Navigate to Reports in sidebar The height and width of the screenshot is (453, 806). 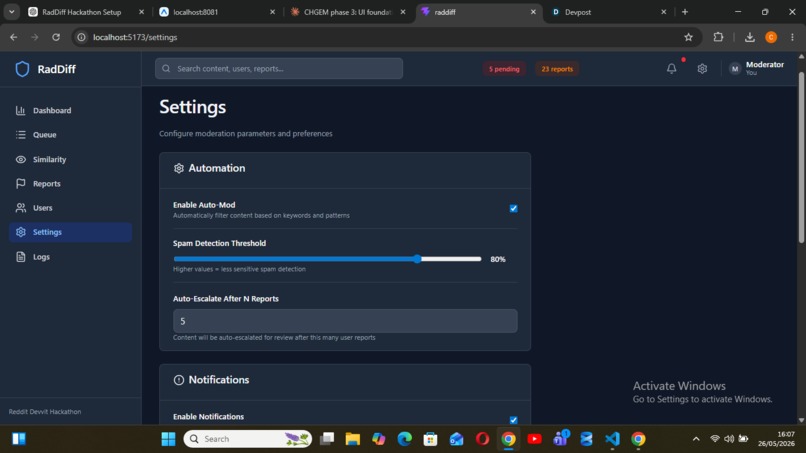pos(70,184)
